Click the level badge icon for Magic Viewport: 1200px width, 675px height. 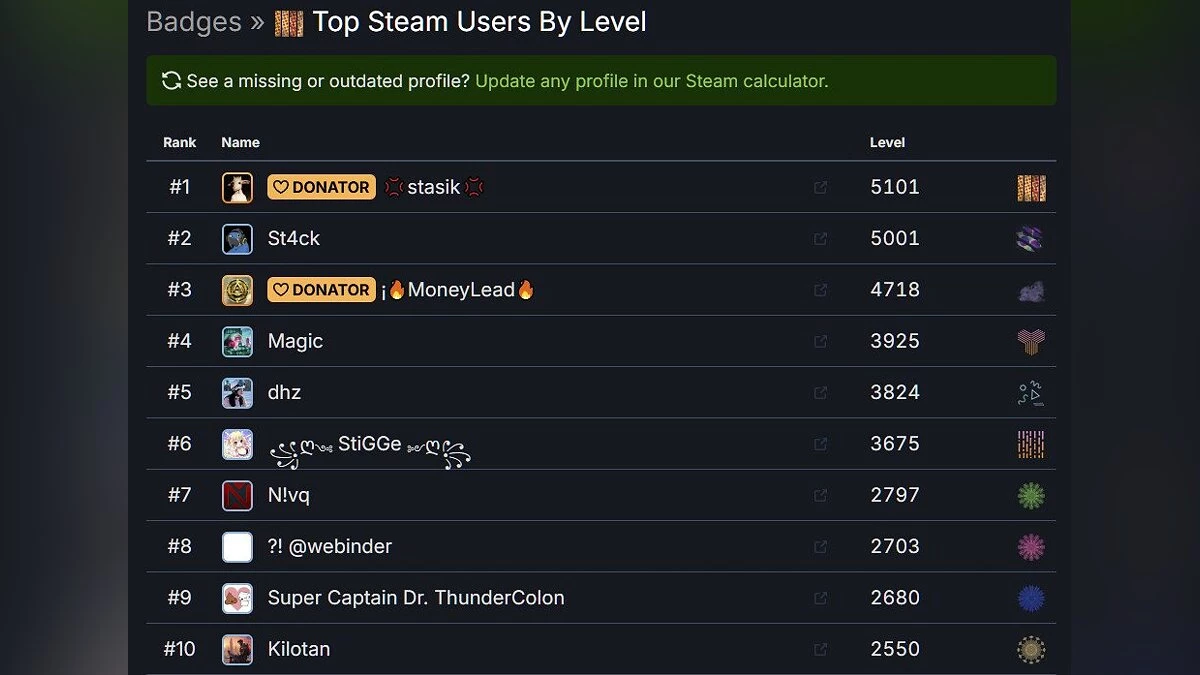[1031, 342]
